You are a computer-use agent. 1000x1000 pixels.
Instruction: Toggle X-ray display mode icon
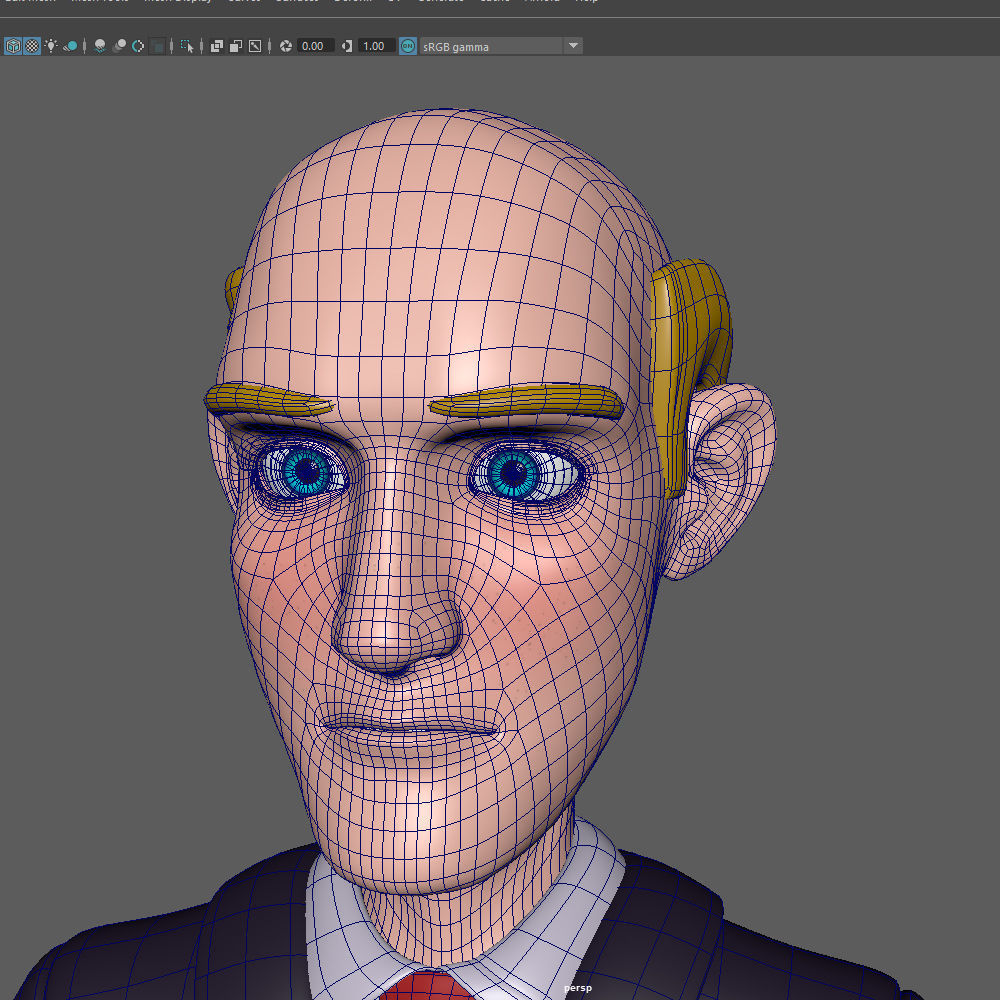pos(217,46)
